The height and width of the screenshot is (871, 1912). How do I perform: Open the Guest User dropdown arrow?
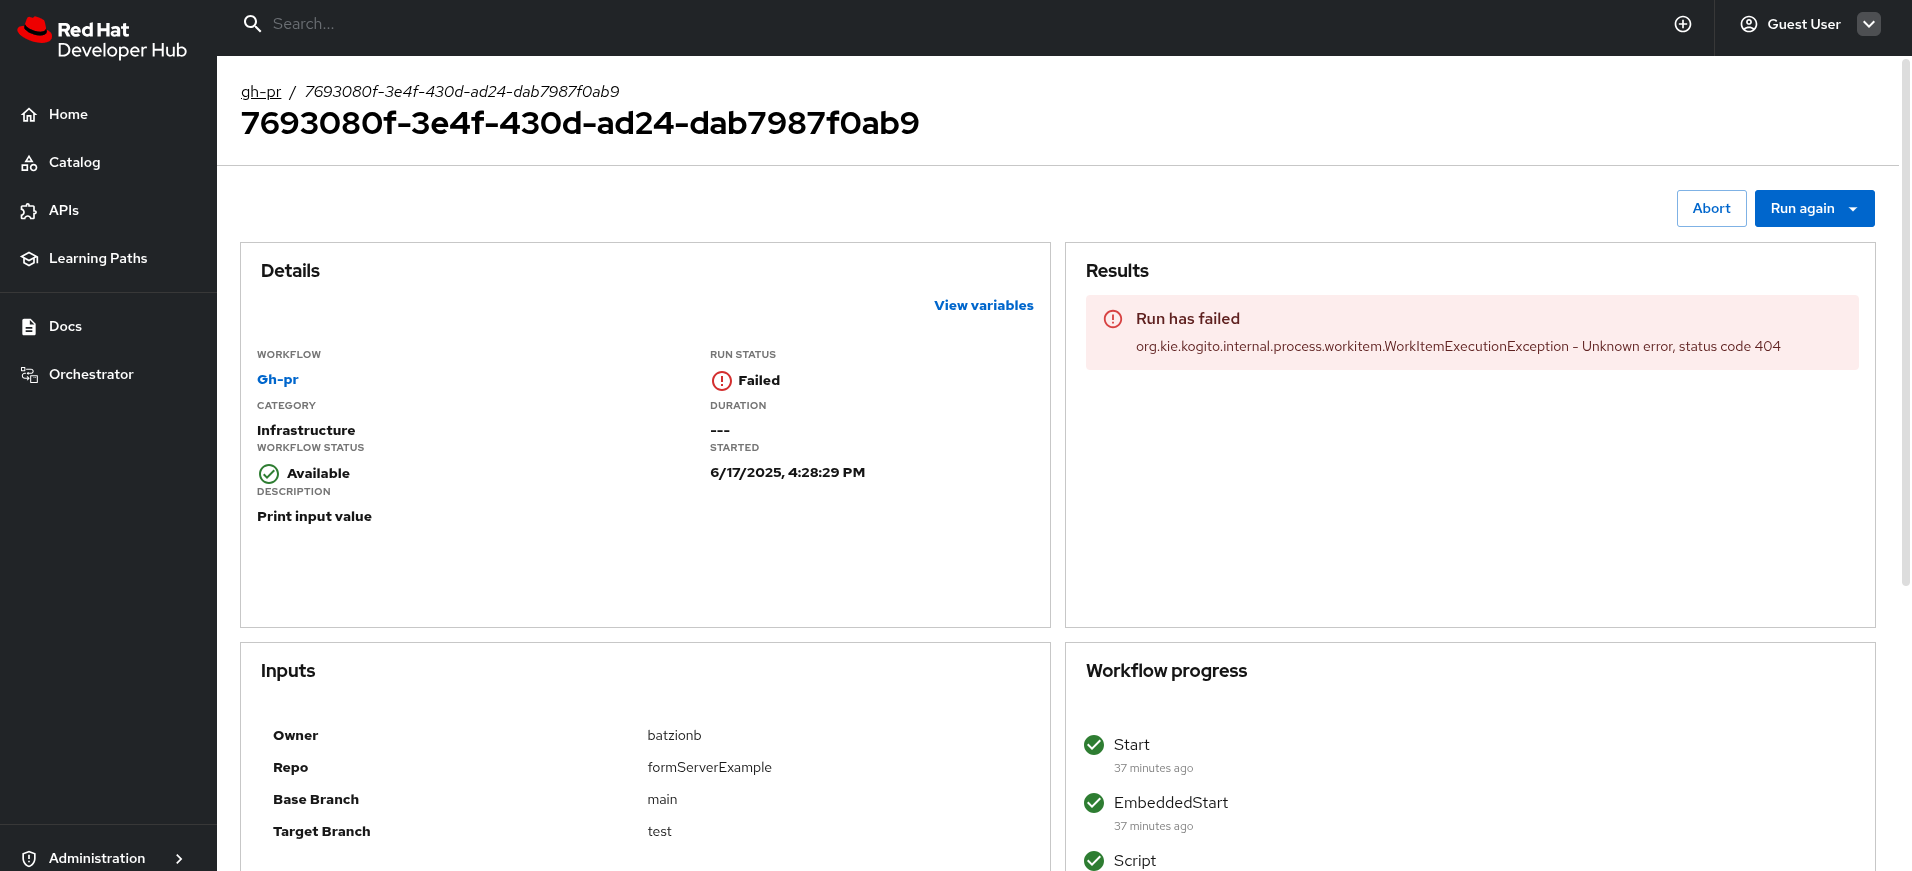point(1868,24)
